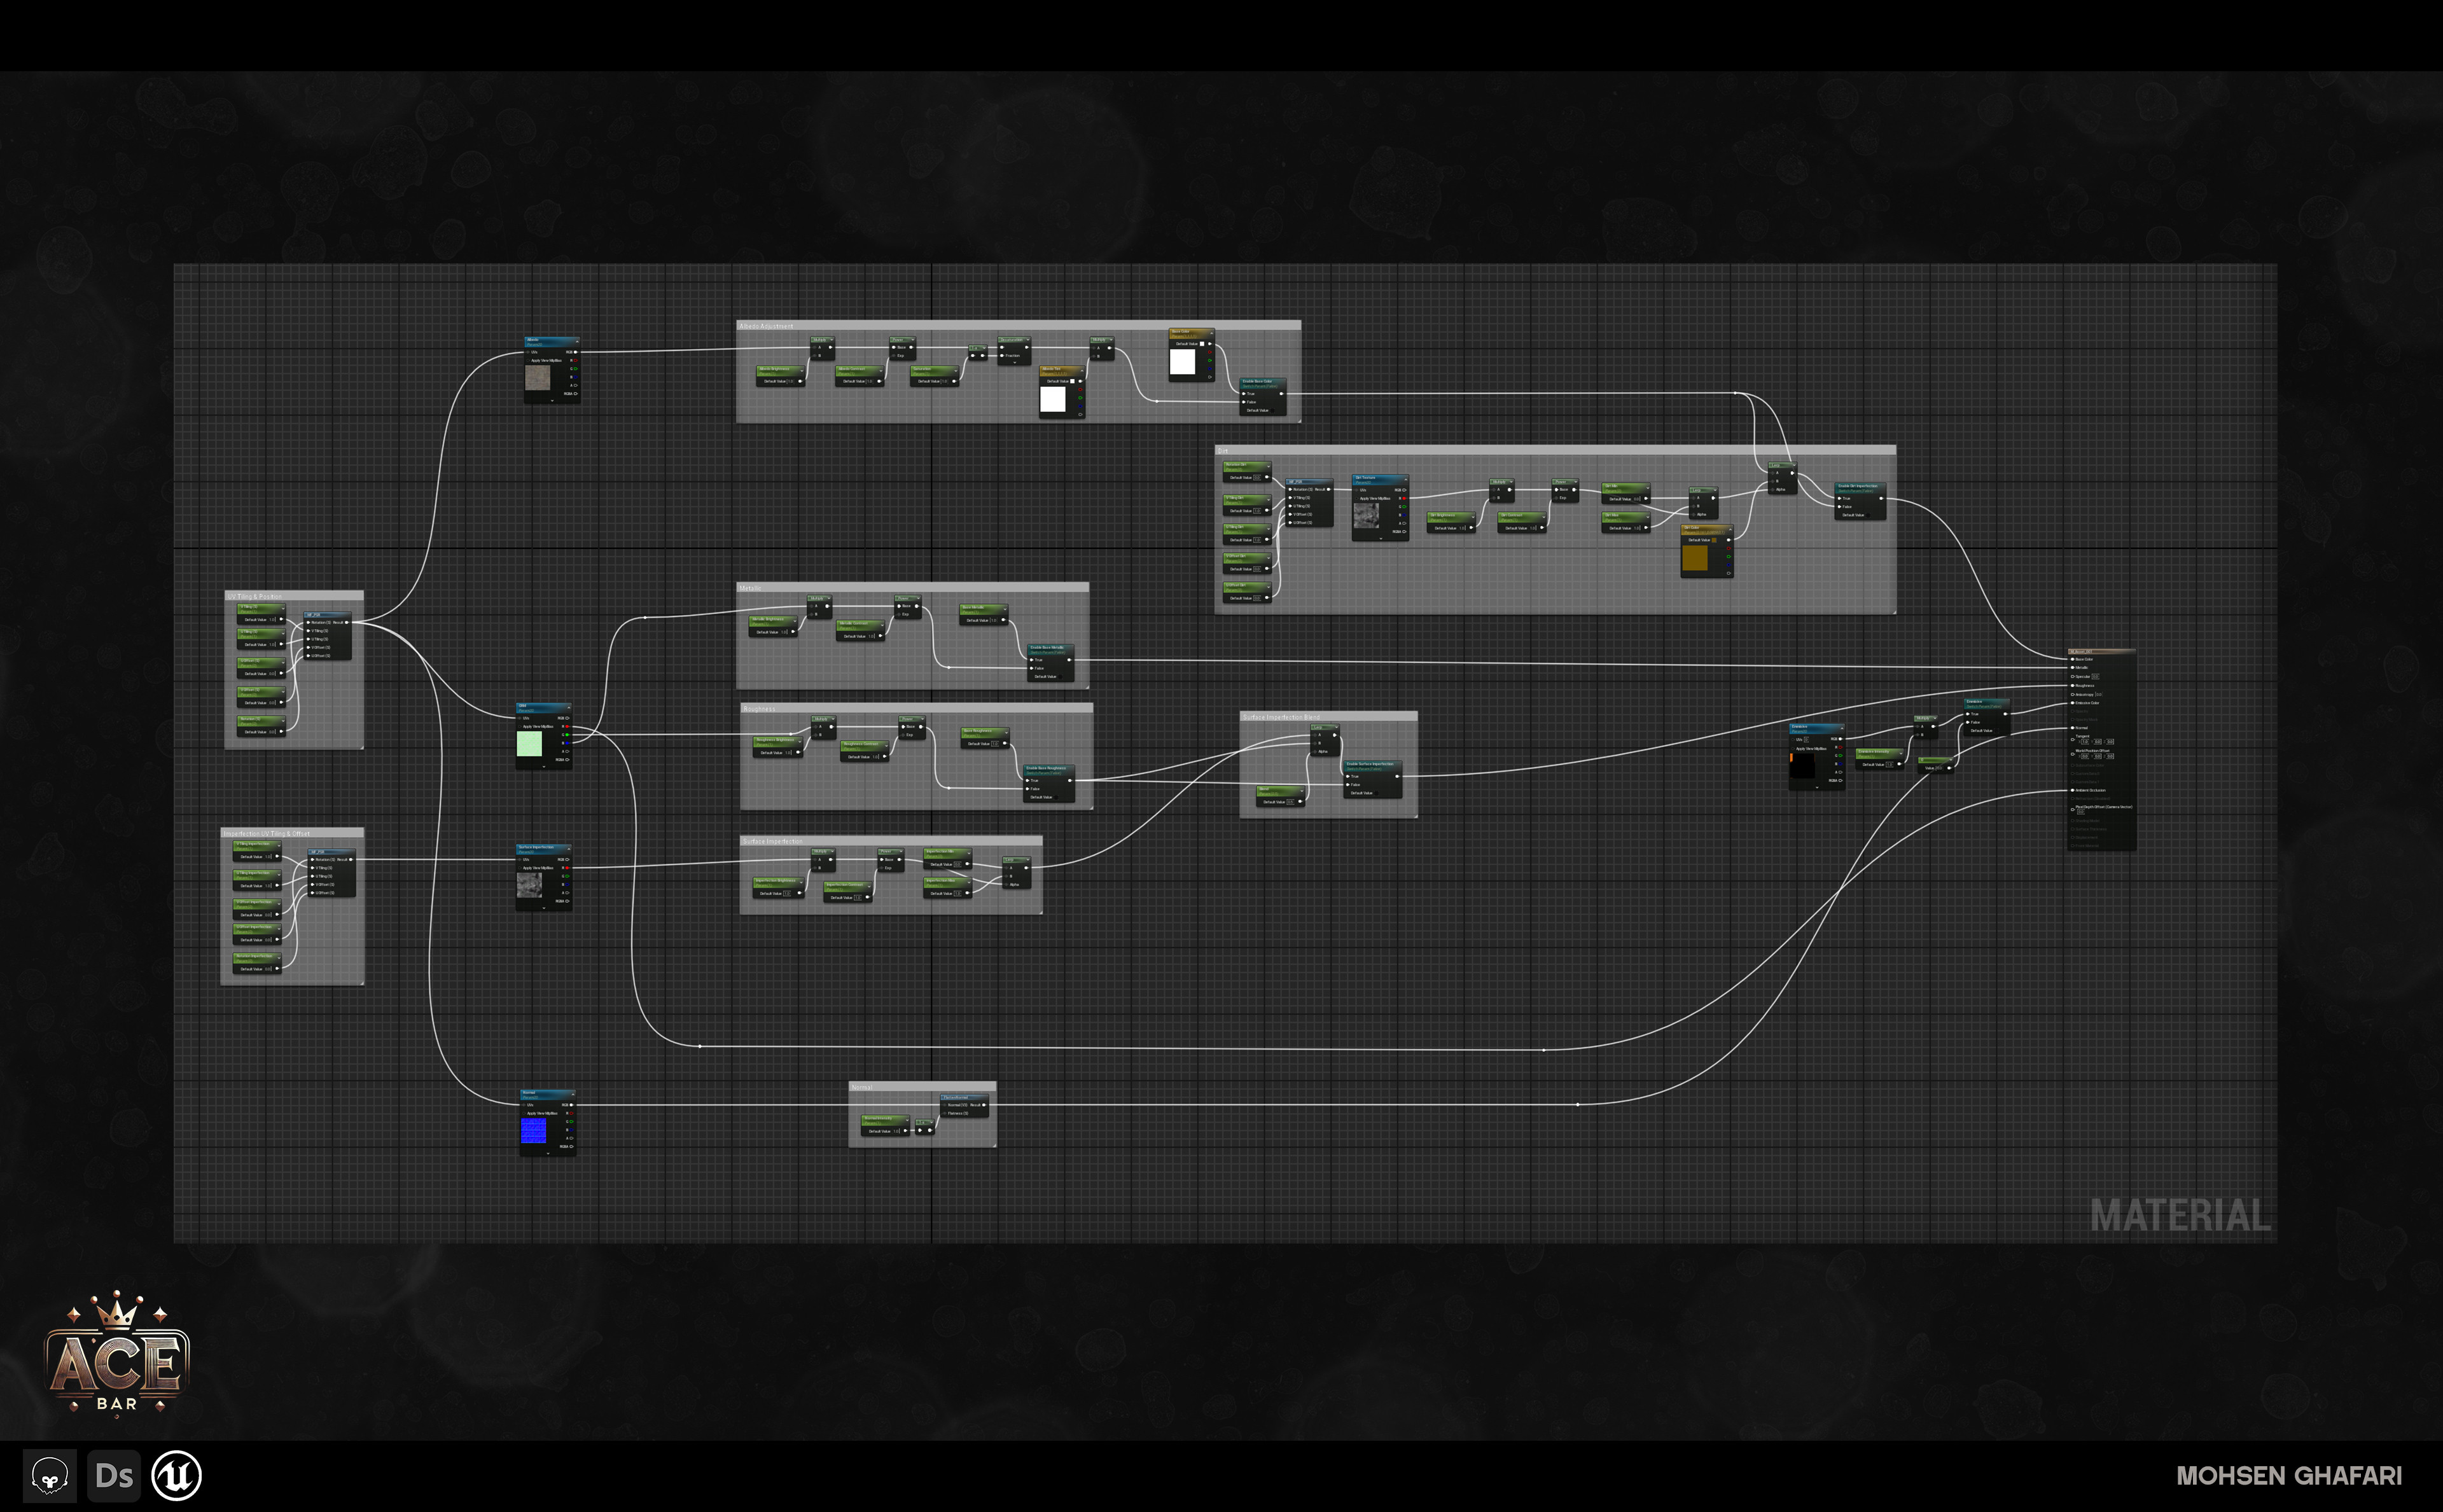Collapse the Albedo texture node with its chevron

point(578,342)
